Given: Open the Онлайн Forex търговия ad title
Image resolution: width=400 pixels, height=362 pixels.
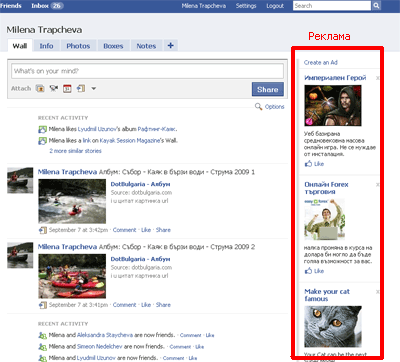Looking at the screenshot, I should [326, 188].
